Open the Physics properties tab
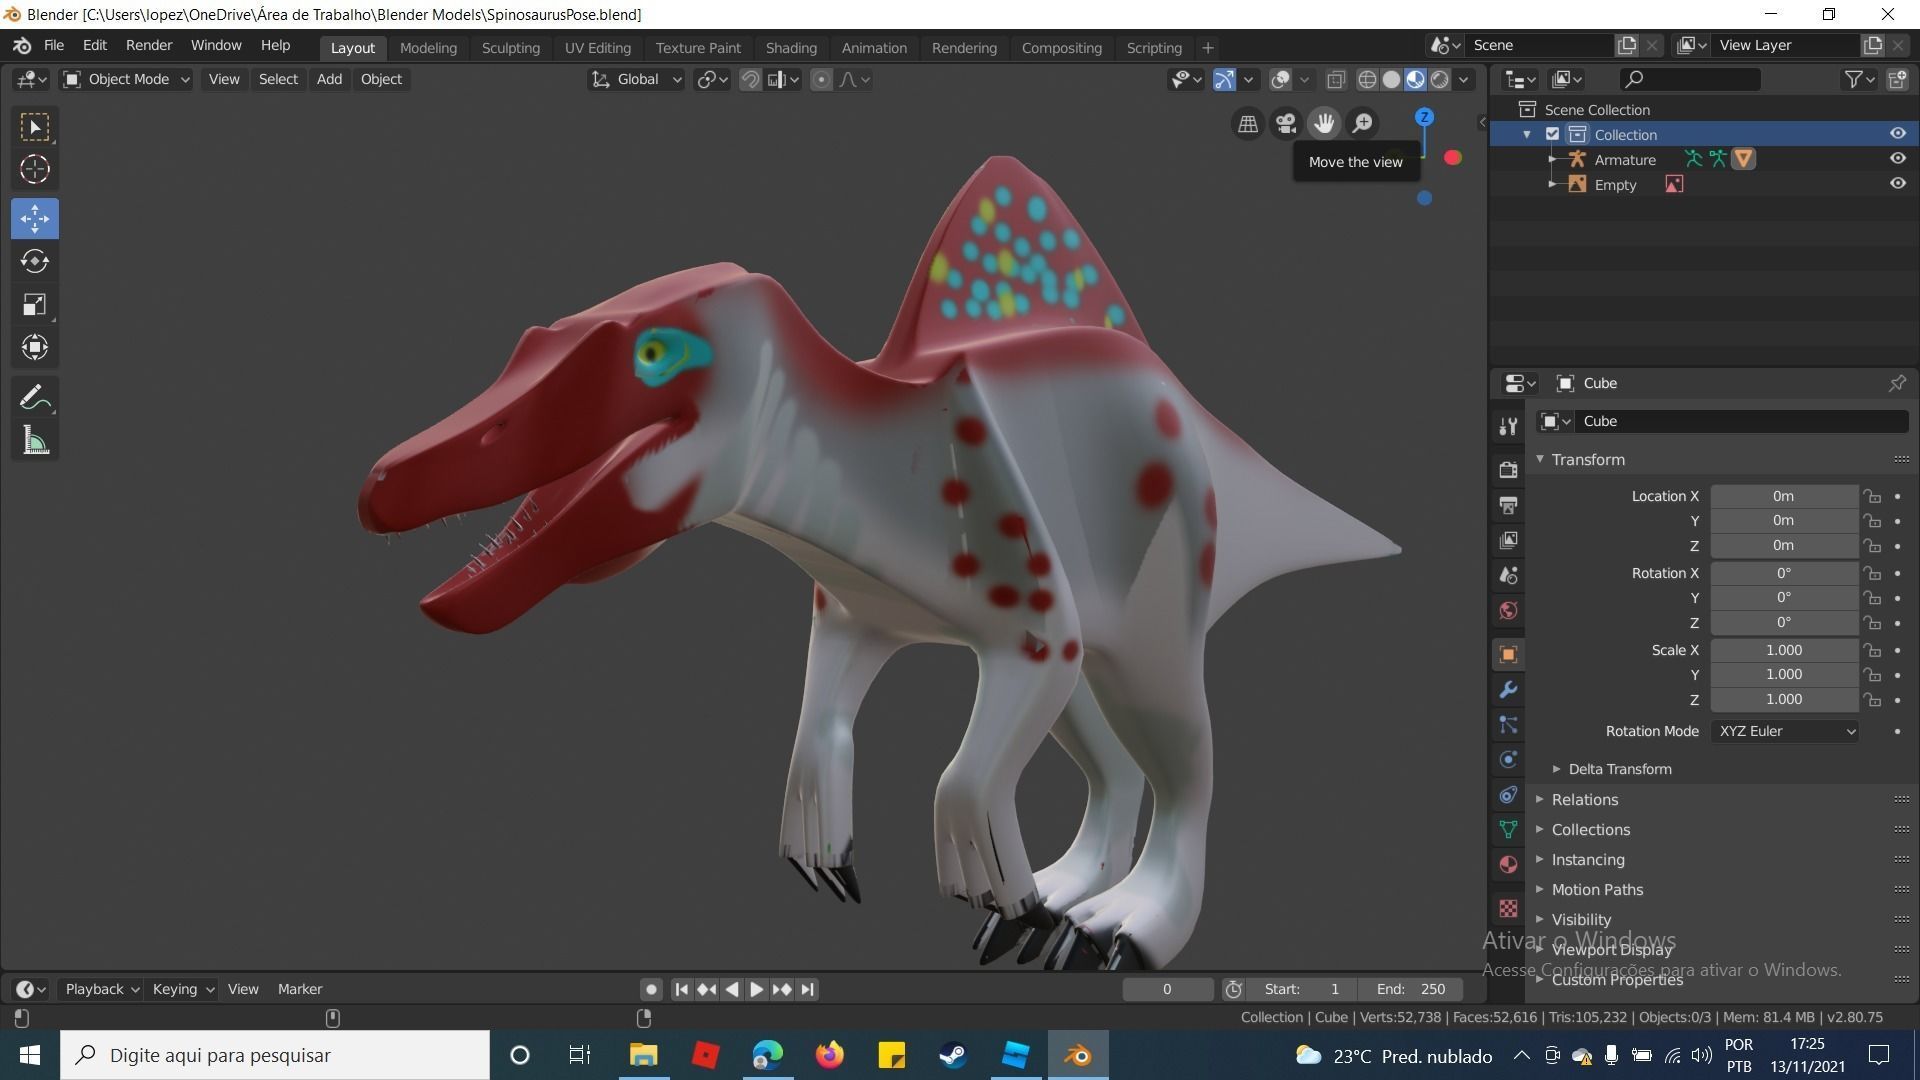 (x=1508, y=759)
